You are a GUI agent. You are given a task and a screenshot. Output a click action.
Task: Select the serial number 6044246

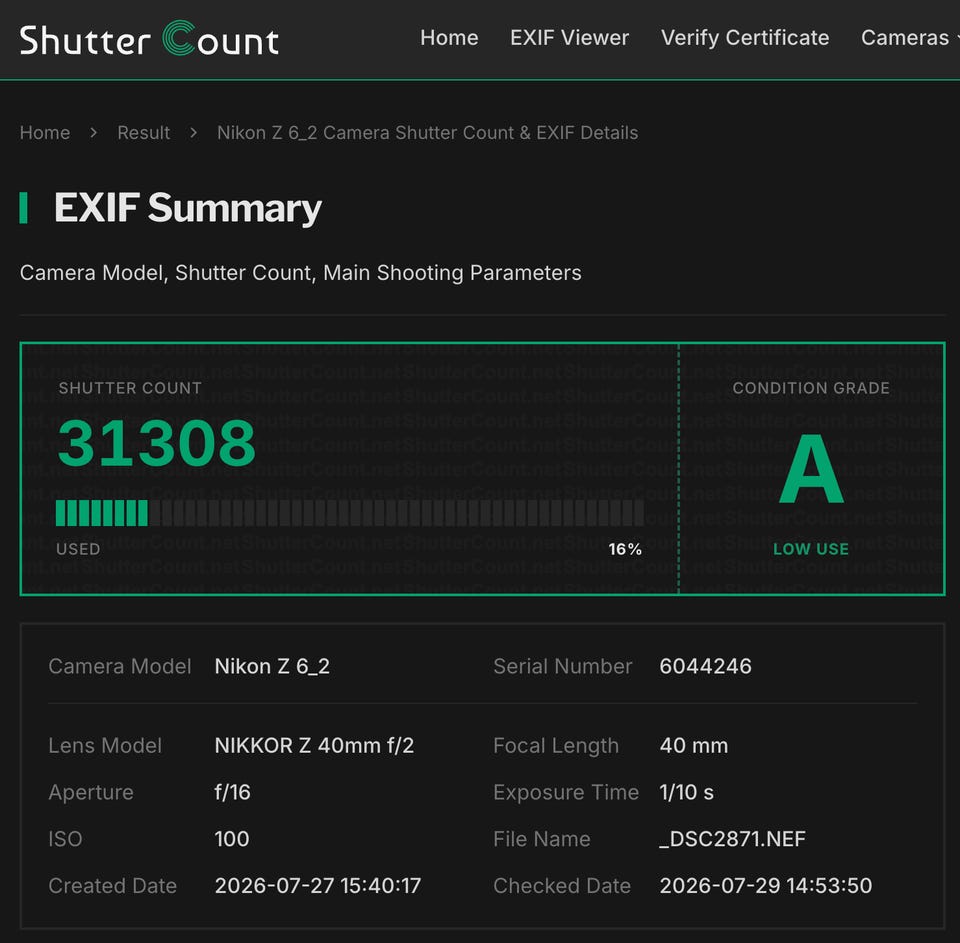(x=705, y=666)
